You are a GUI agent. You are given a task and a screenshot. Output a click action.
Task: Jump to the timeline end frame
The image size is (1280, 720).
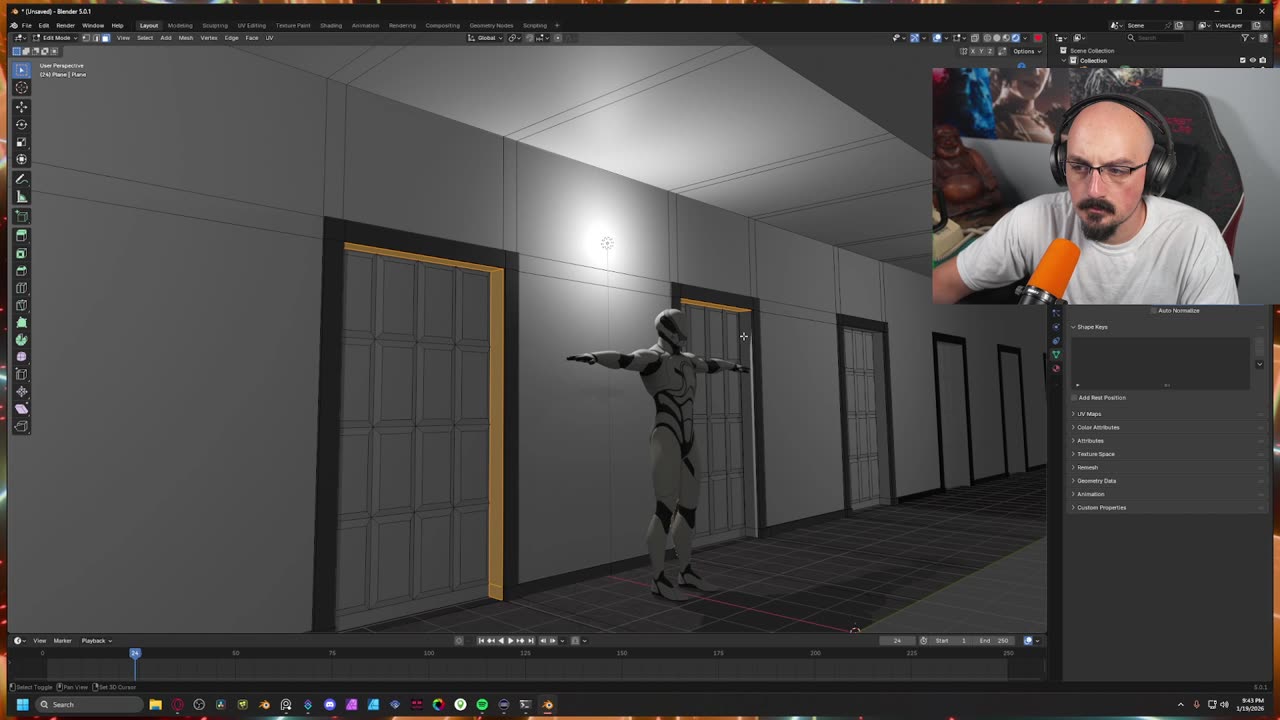click(531, 641)
